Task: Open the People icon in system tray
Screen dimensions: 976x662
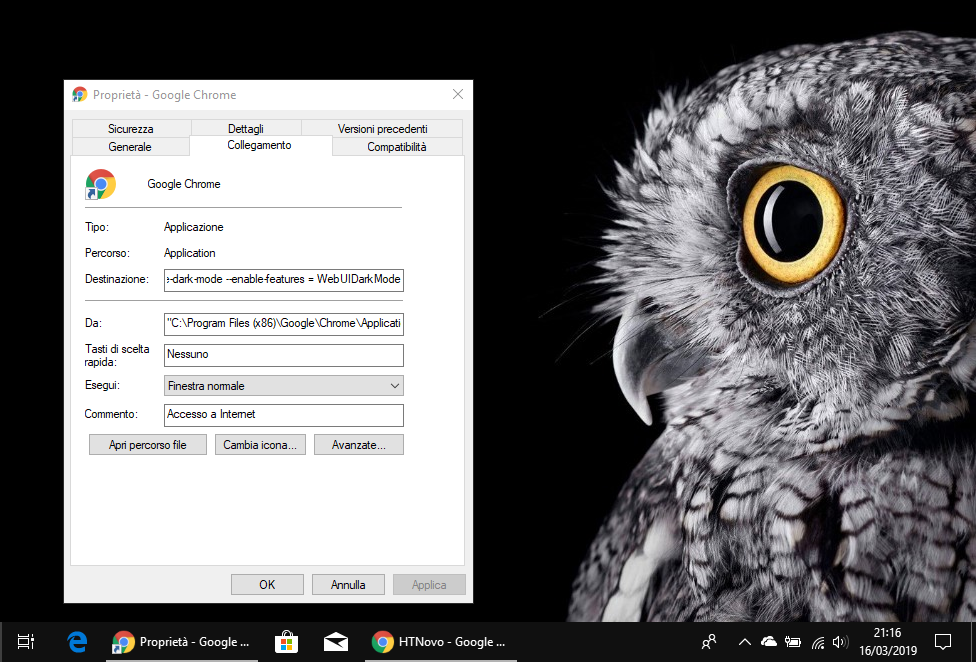Action: pos(708,641)
